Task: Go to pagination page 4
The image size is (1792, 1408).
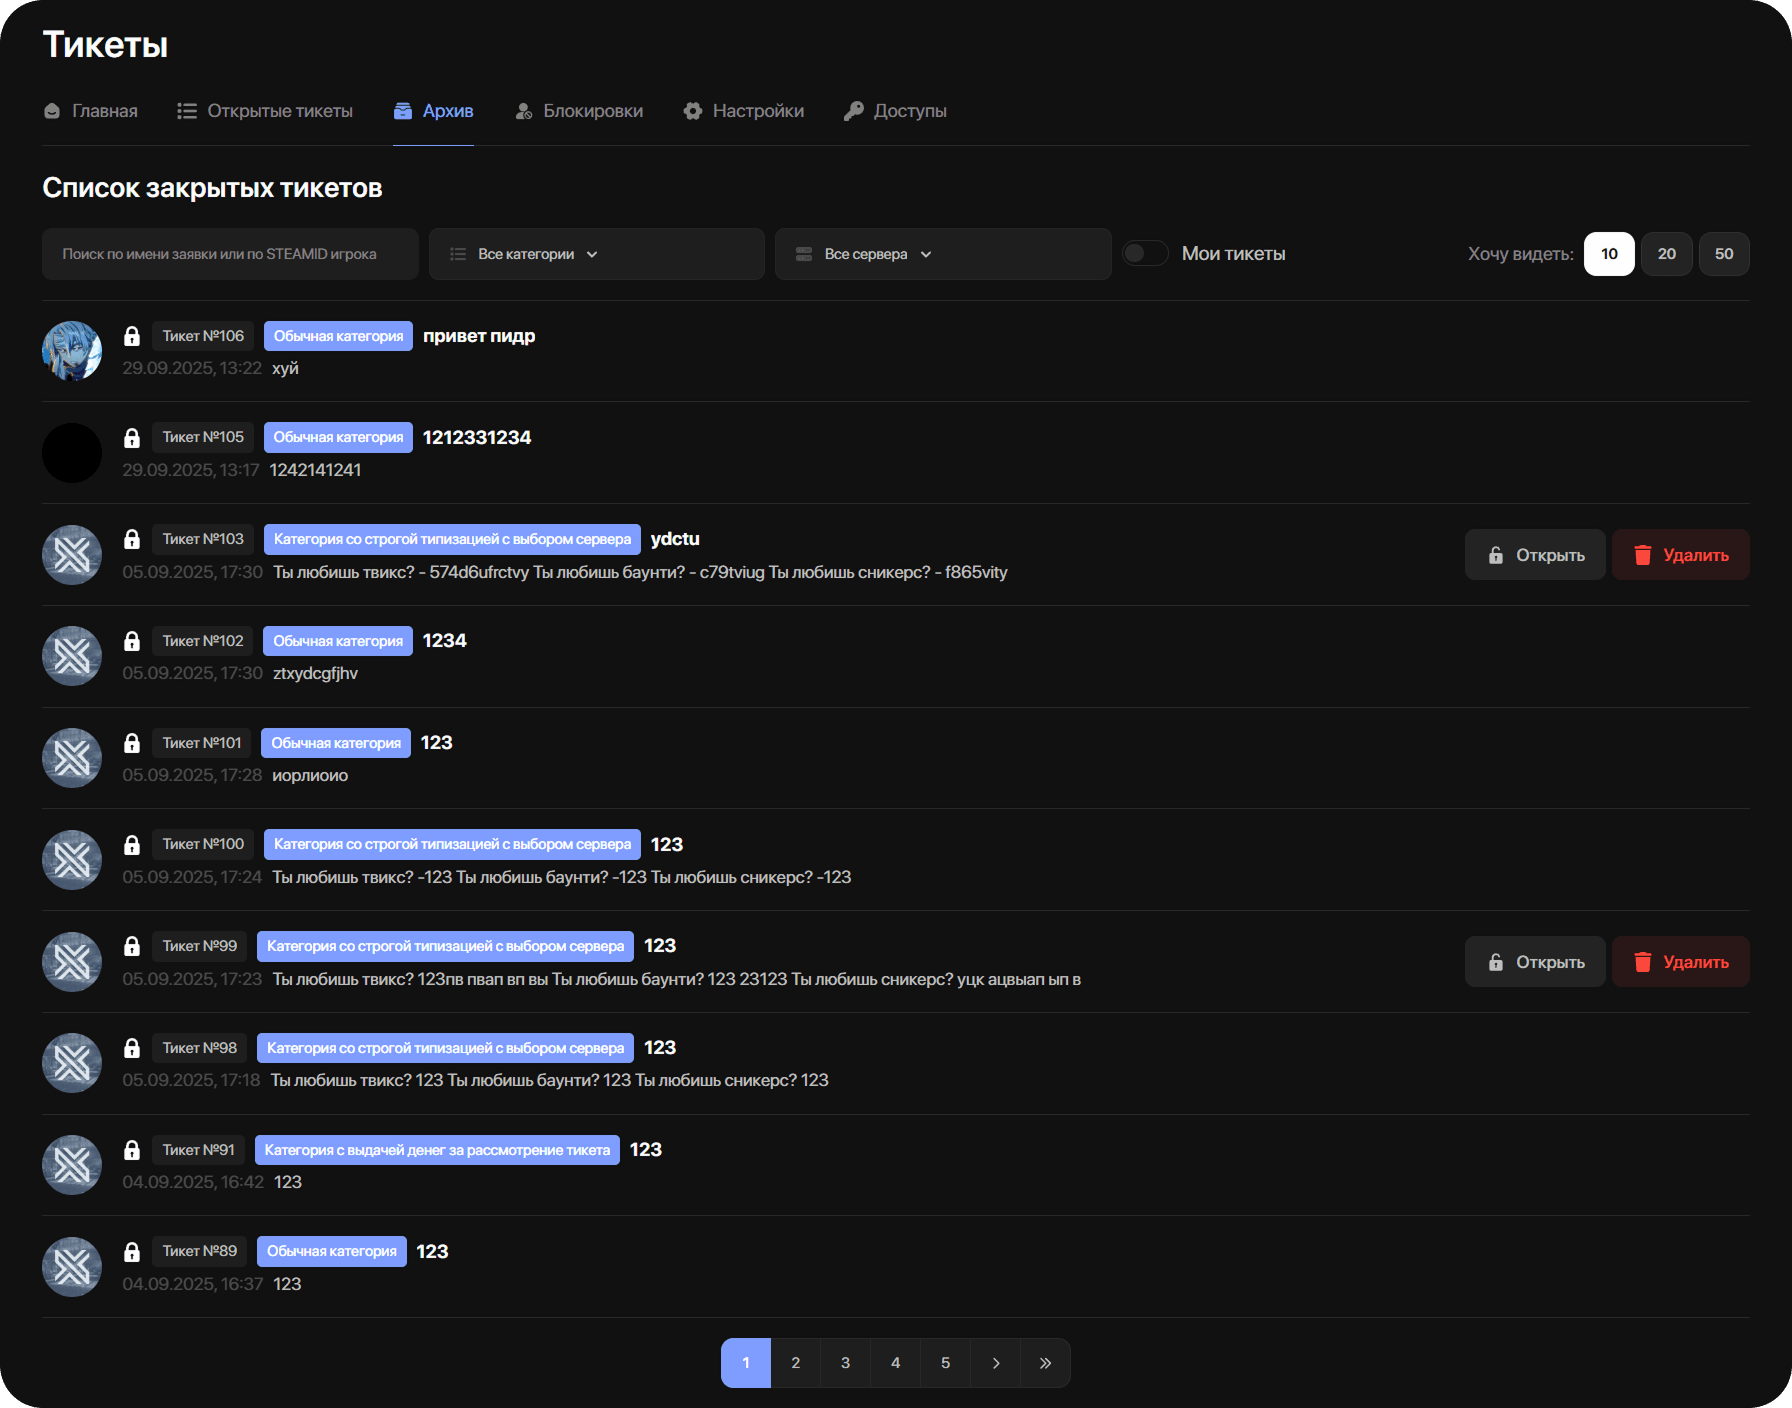Action: [x=896, y=1363]
